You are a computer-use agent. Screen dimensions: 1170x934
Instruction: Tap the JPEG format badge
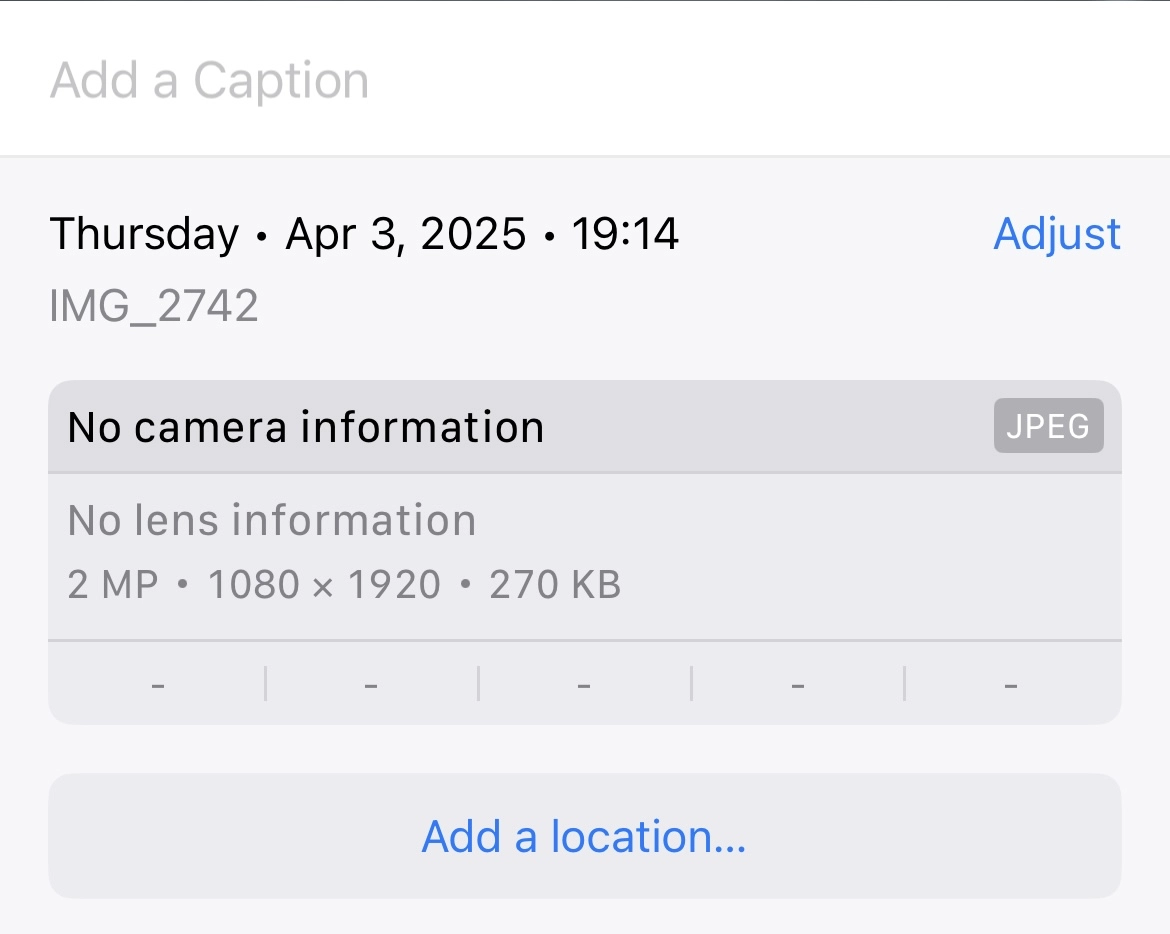coord(1048,426)
